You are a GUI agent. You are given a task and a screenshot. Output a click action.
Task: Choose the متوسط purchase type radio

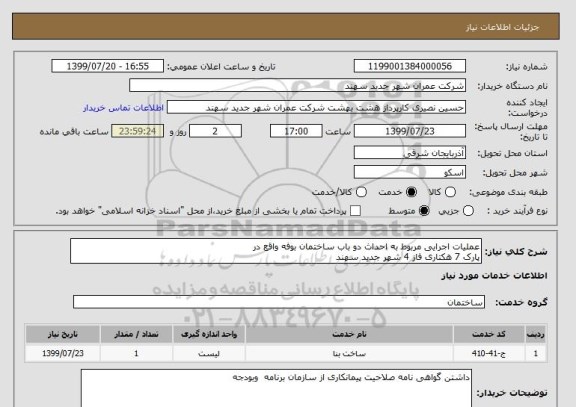click(424, 211)
